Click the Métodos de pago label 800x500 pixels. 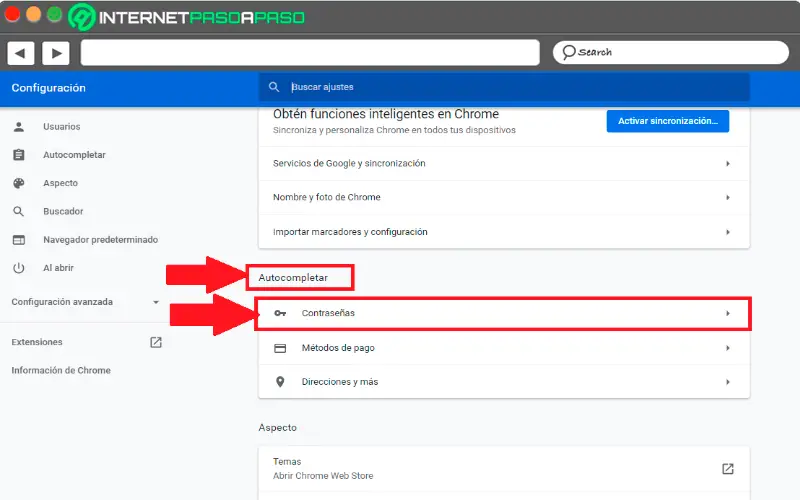coord(338,348)
